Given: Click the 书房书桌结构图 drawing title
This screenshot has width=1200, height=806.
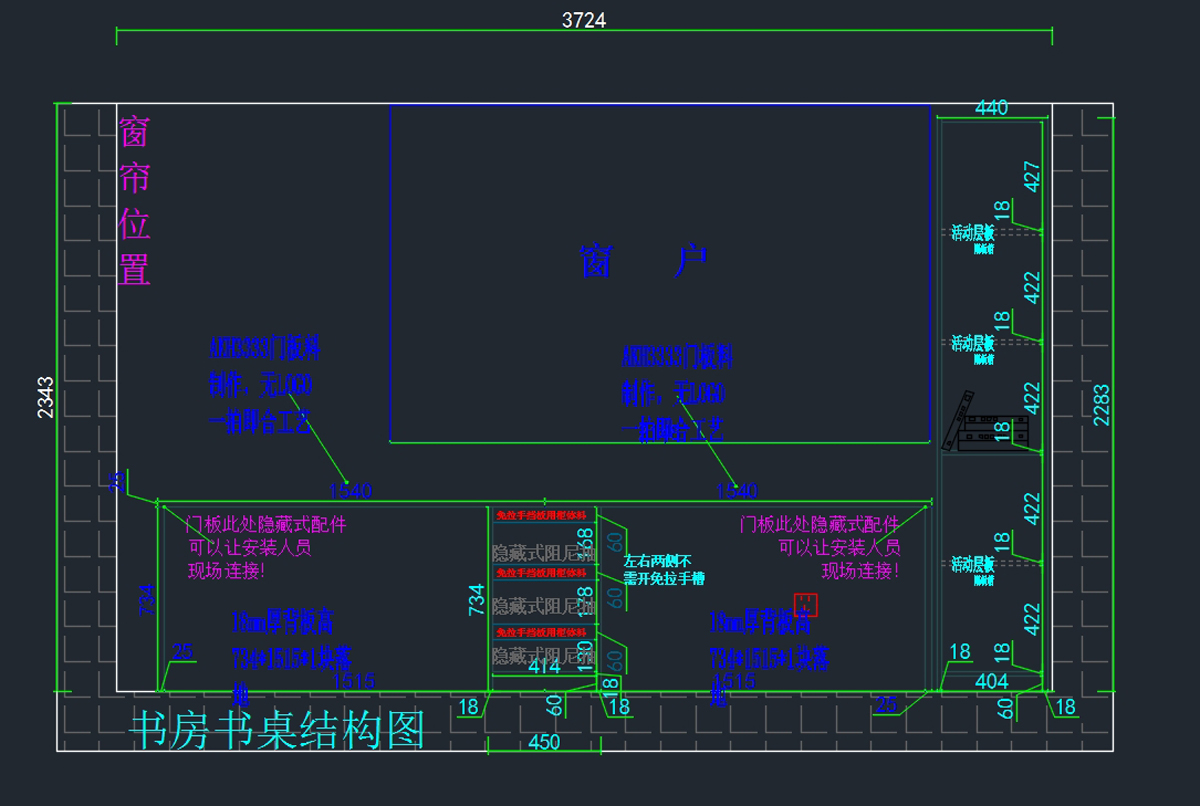Looking at the screenshot, I should pos(278,731).
